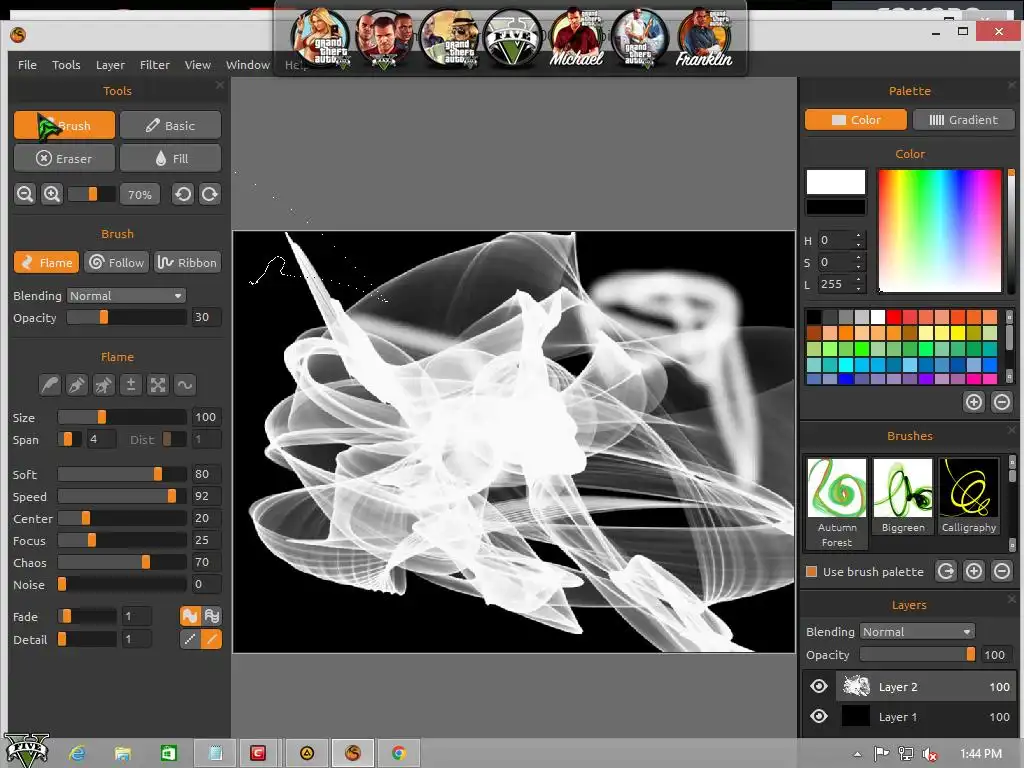Select the Basic pencil tool

(x=170, y=125)
